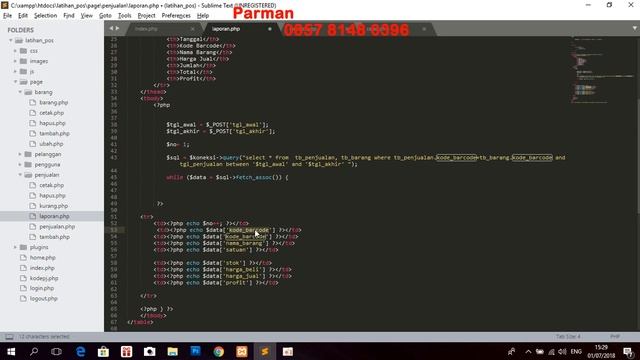Show hidden system tray icons
Viewport: 640px width, 360px height.
click(528, 351)
